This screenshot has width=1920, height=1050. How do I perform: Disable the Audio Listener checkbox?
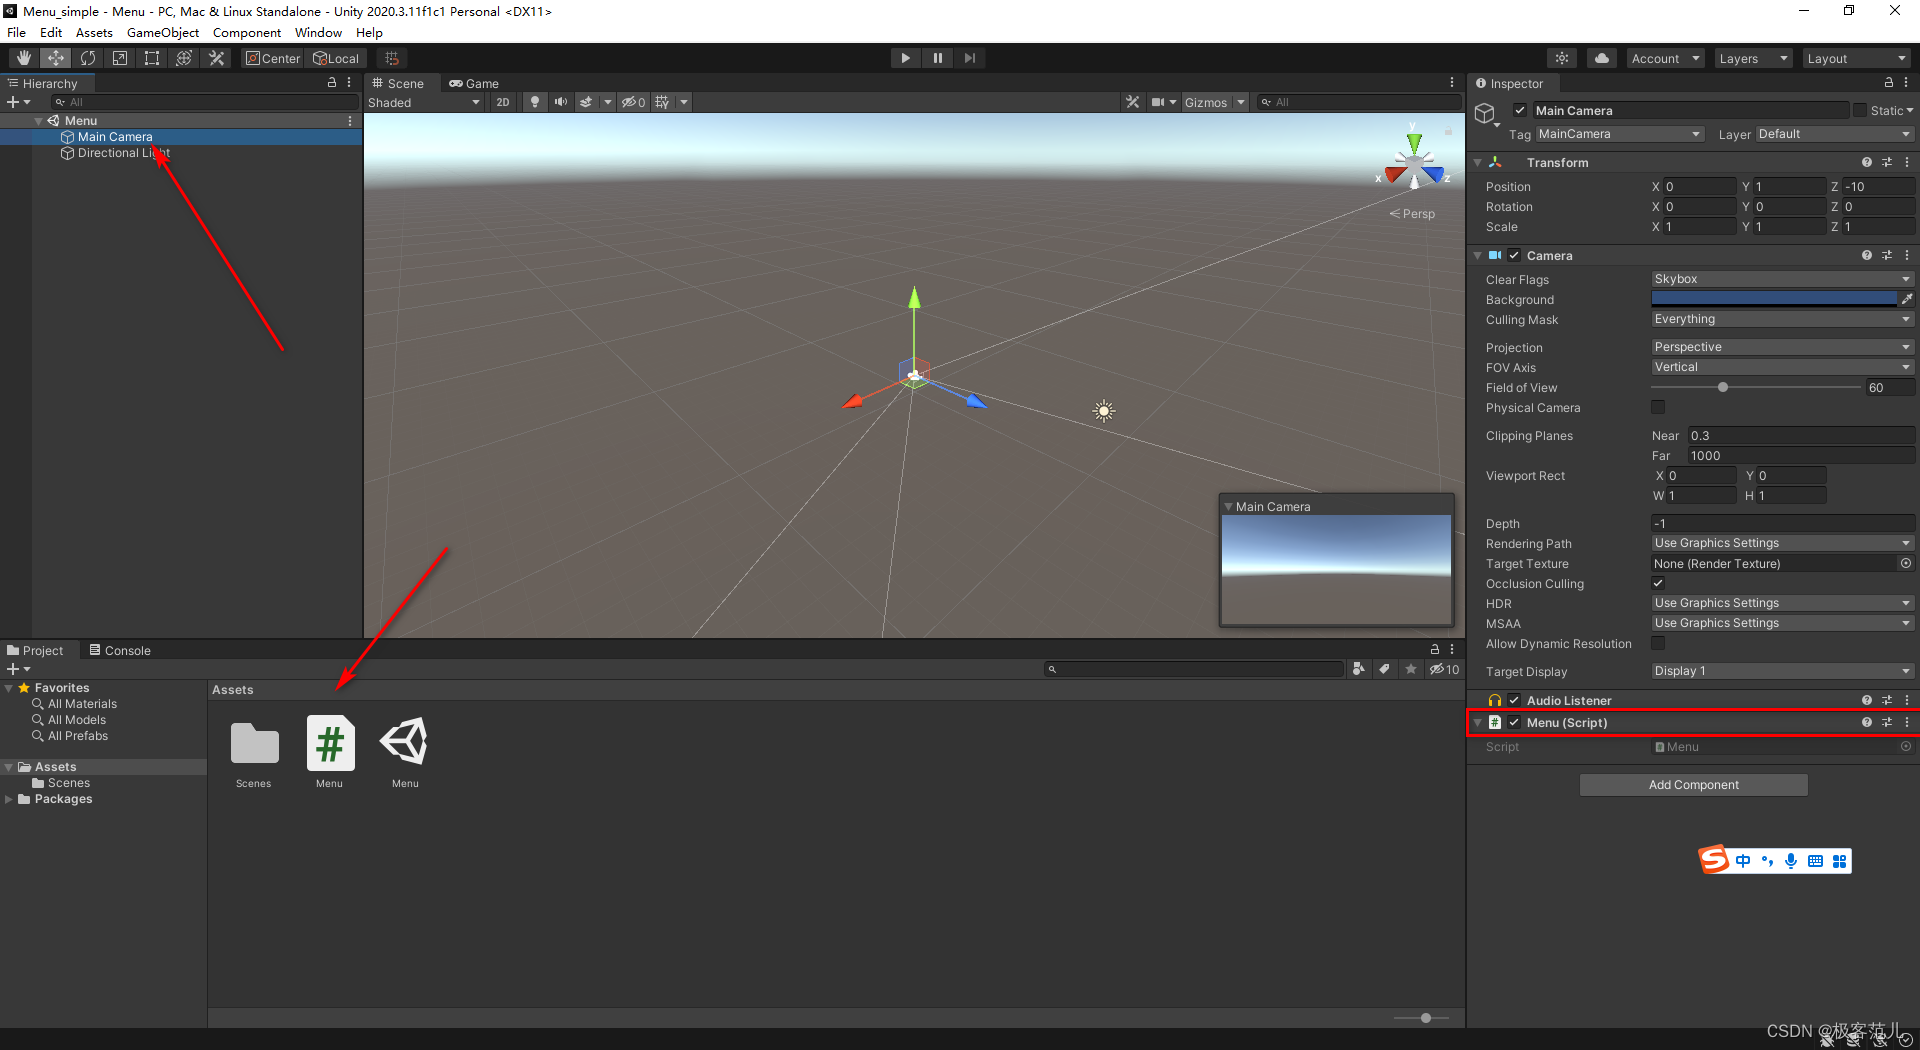1514,700
